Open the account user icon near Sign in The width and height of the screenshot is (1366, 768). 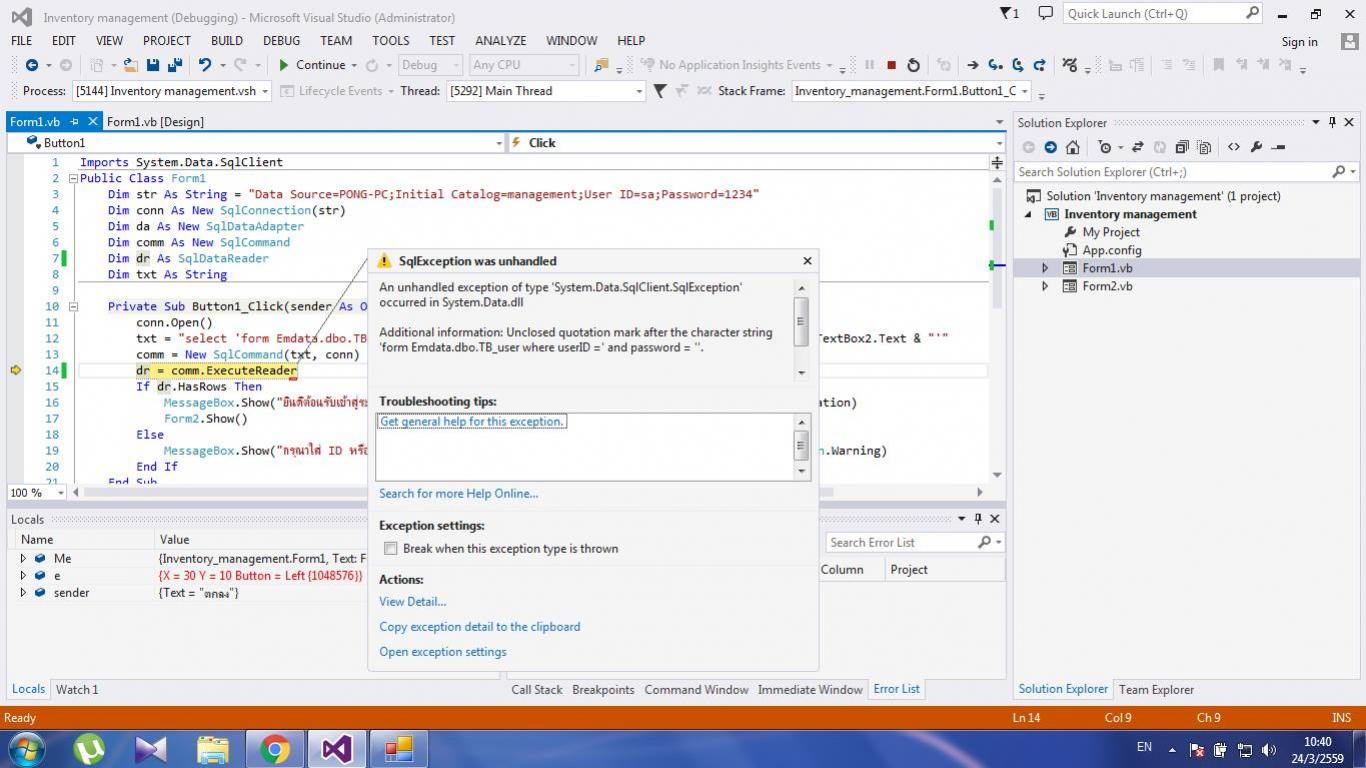1350,41
